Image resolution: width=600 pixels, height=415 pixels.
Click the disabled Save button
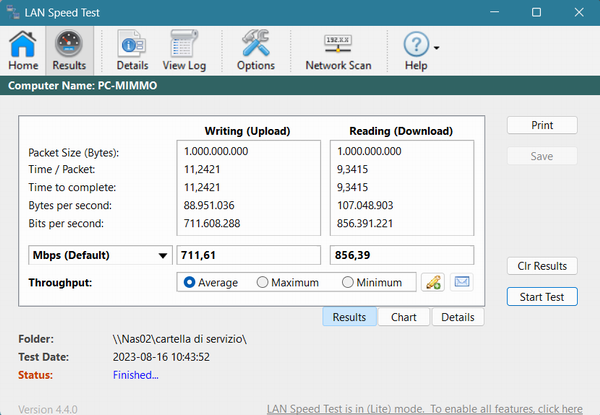(542, 156)
